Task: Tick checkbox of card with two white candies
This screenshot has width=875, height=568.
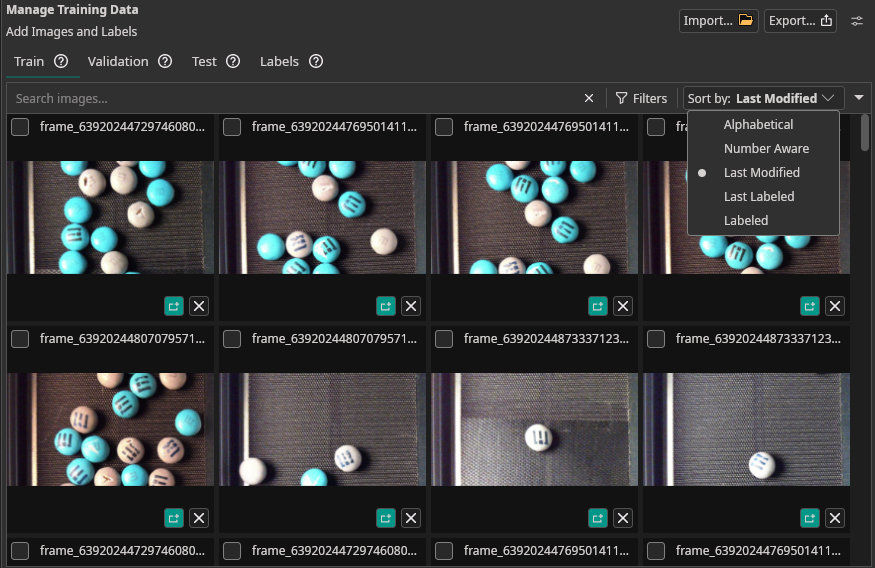Action: pyautogui.click(x=232, y=339)
